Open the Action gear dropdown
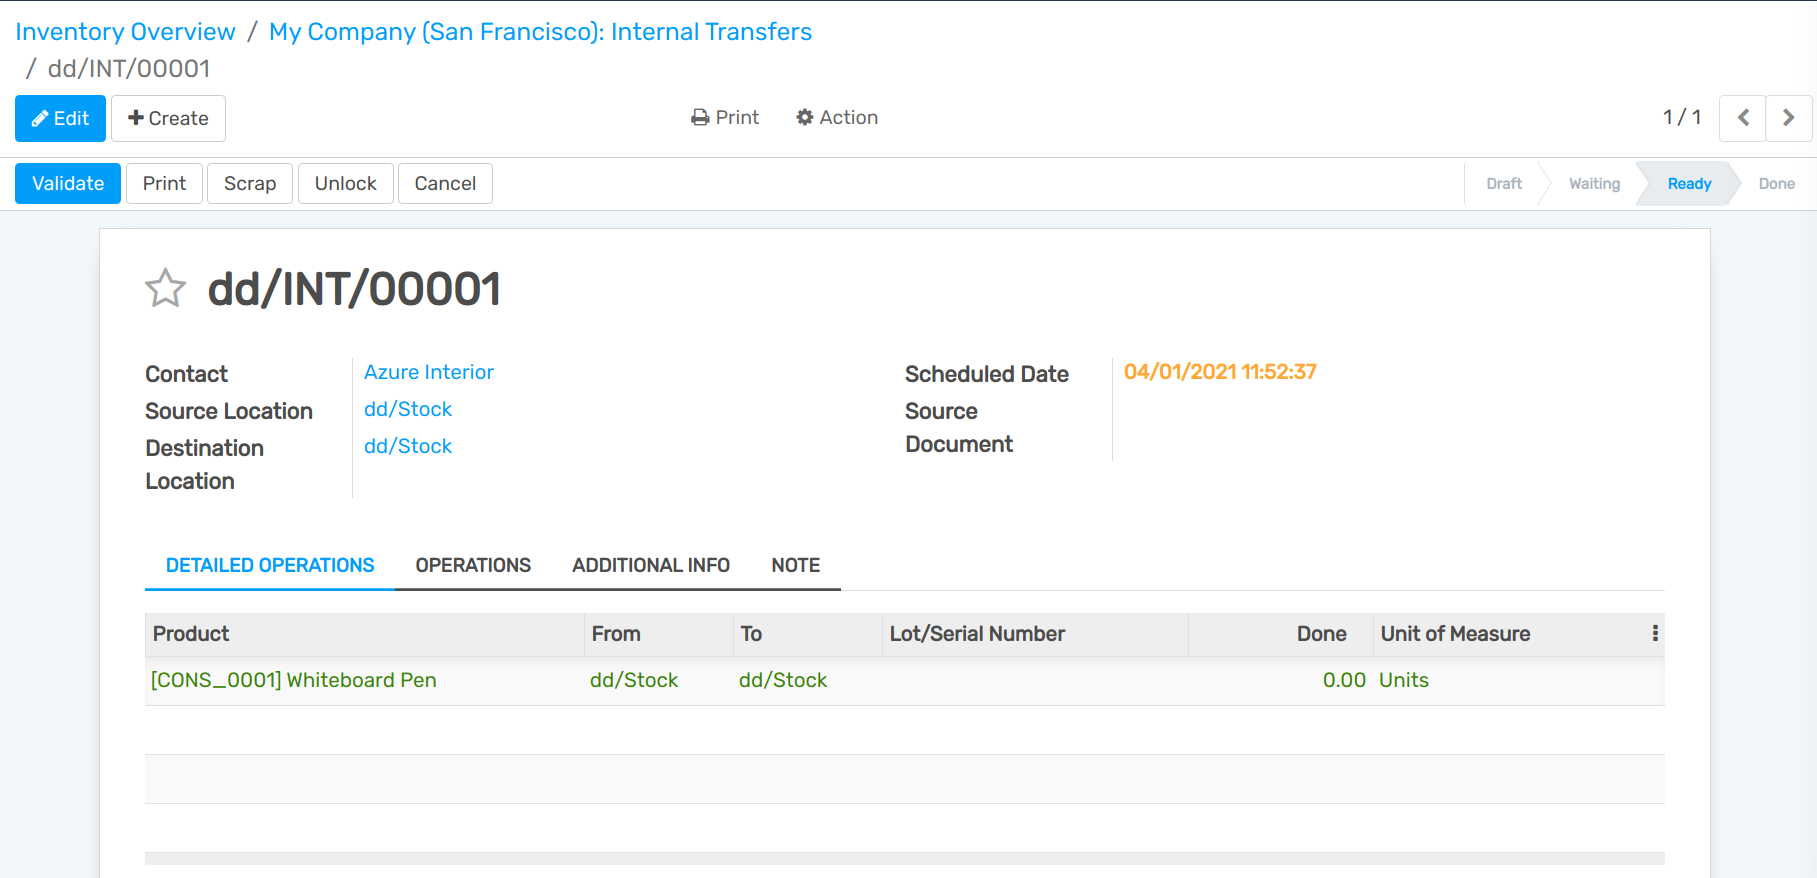 point(837,118)
